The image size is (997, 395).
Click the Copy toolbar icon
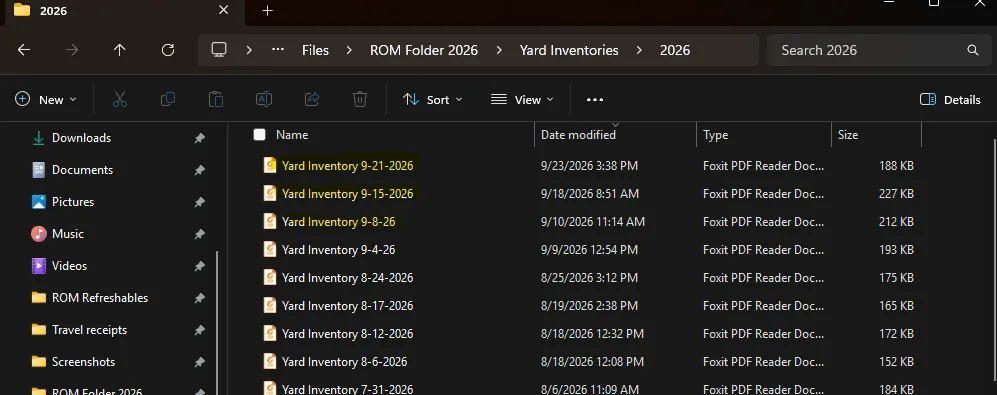[x=168, y=99]
